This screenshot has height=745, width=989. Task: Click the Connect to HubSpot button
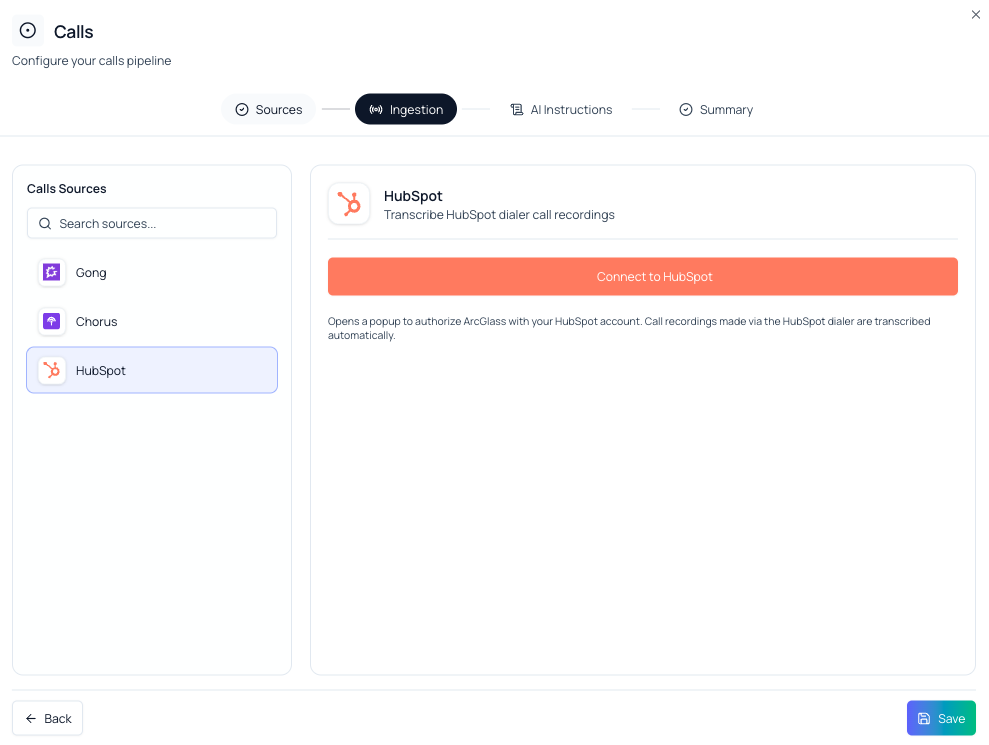tap(643, 276)
